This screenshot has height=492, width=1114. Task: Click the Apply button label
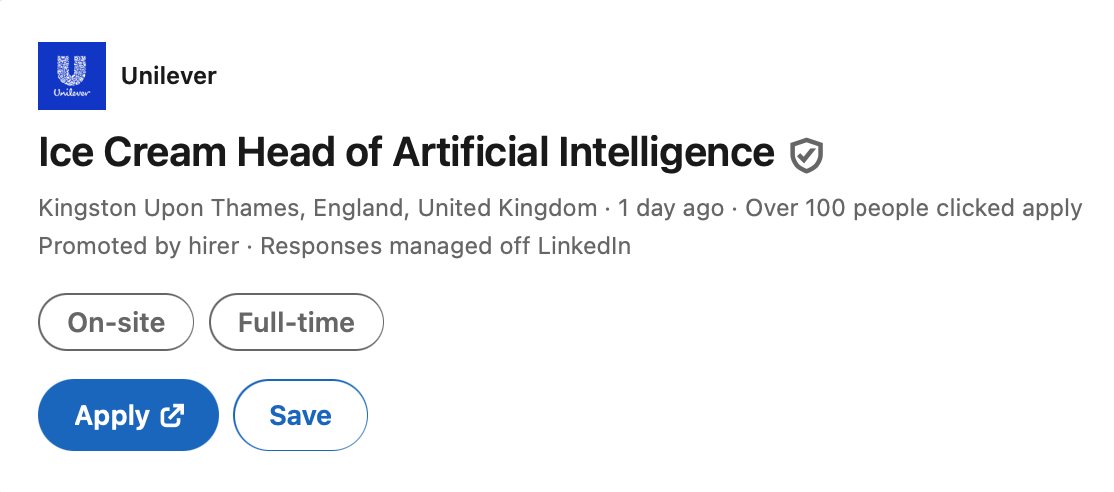pos(112,415)
